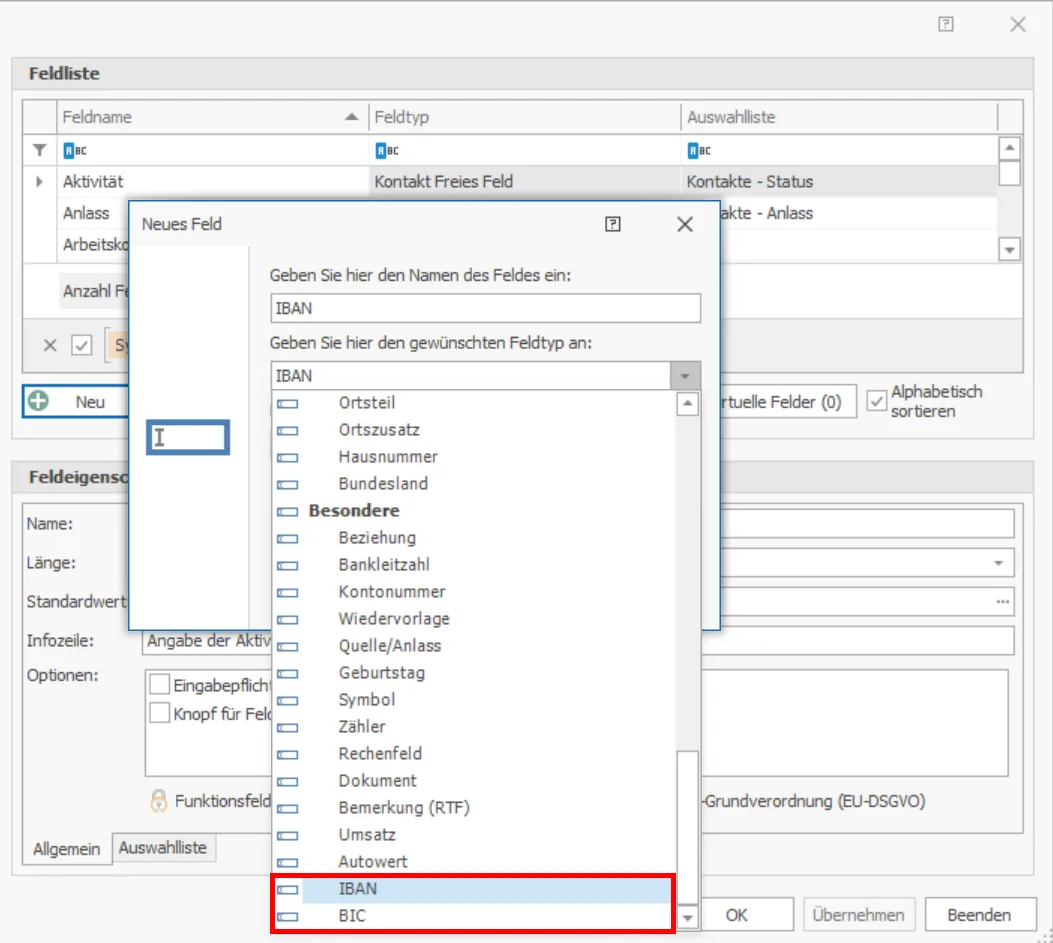Image resolution: width=1053 pixels, height=943 pixels.
Task: Pick Geburtstag from the field type list
Action: pos(474,672)
